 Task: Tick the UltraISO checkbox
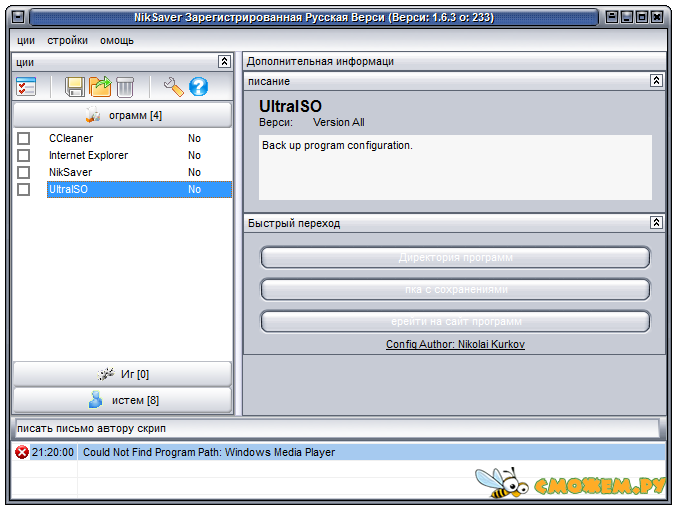click(x=23, y=189)
